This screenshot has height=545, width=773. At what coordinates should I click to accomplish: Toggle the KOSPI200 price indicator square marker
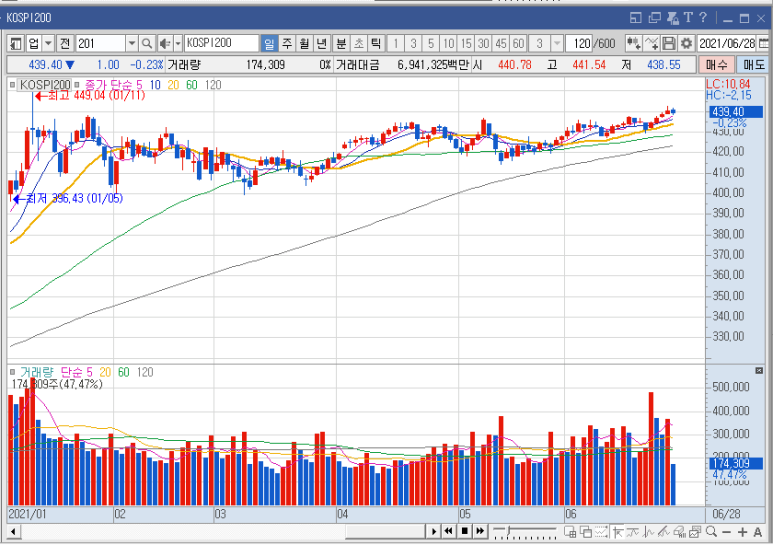12,85
